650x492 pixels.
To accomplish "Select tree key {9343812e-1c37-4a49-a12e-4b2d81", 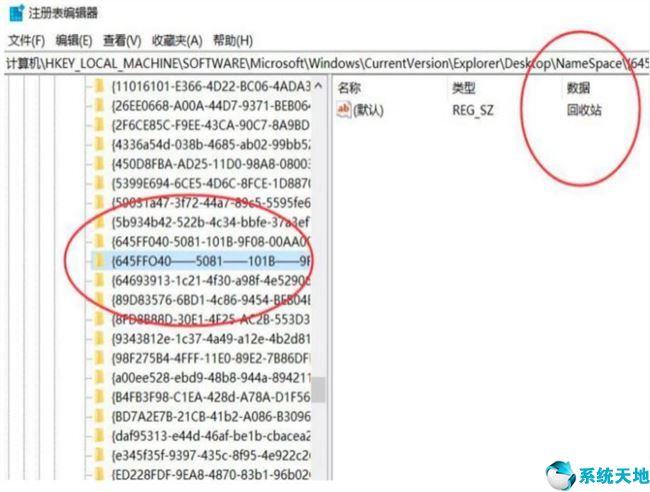I will (x=211, y=339).
